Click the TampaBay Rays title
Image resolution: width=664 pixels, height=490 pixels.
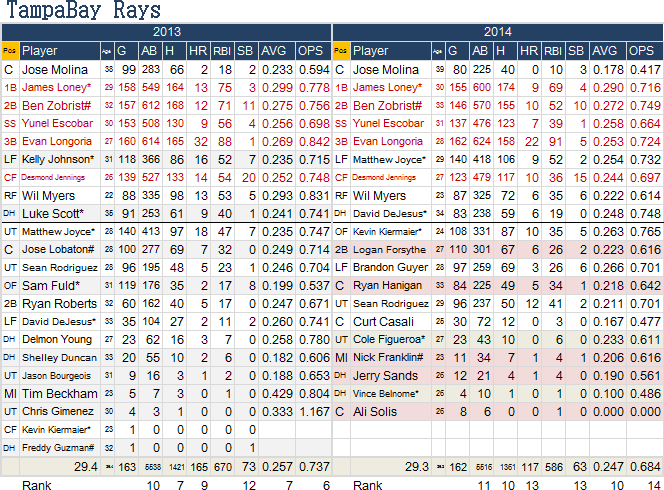click(x=83, y=10)
